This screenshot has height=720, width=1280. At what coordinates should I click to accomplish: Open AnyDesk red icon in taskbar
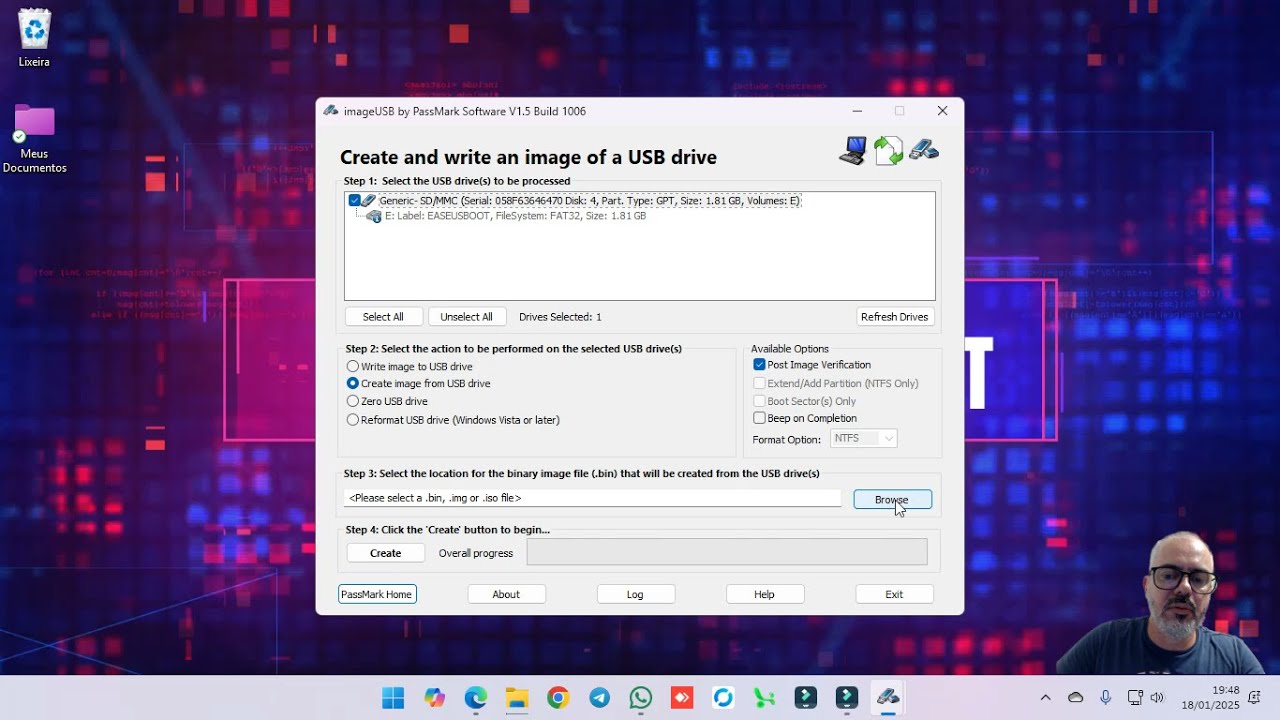682,698
